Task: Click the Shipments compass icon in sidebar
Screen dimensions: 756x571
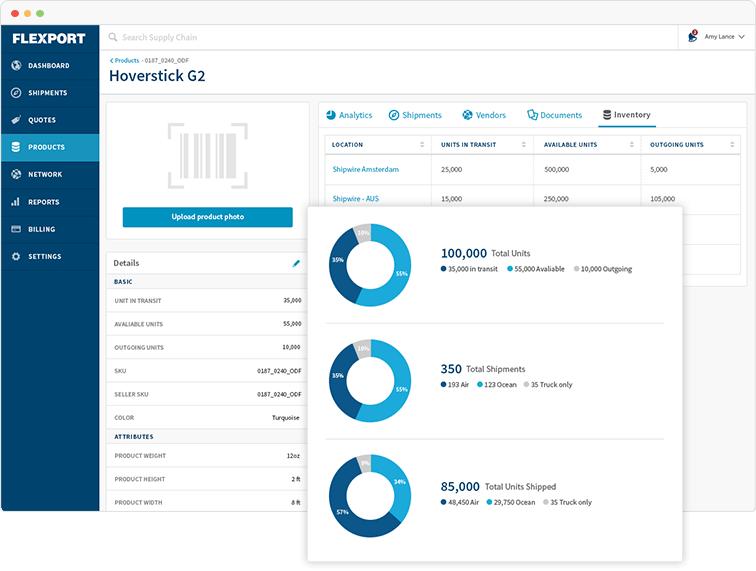Action: 16,93
